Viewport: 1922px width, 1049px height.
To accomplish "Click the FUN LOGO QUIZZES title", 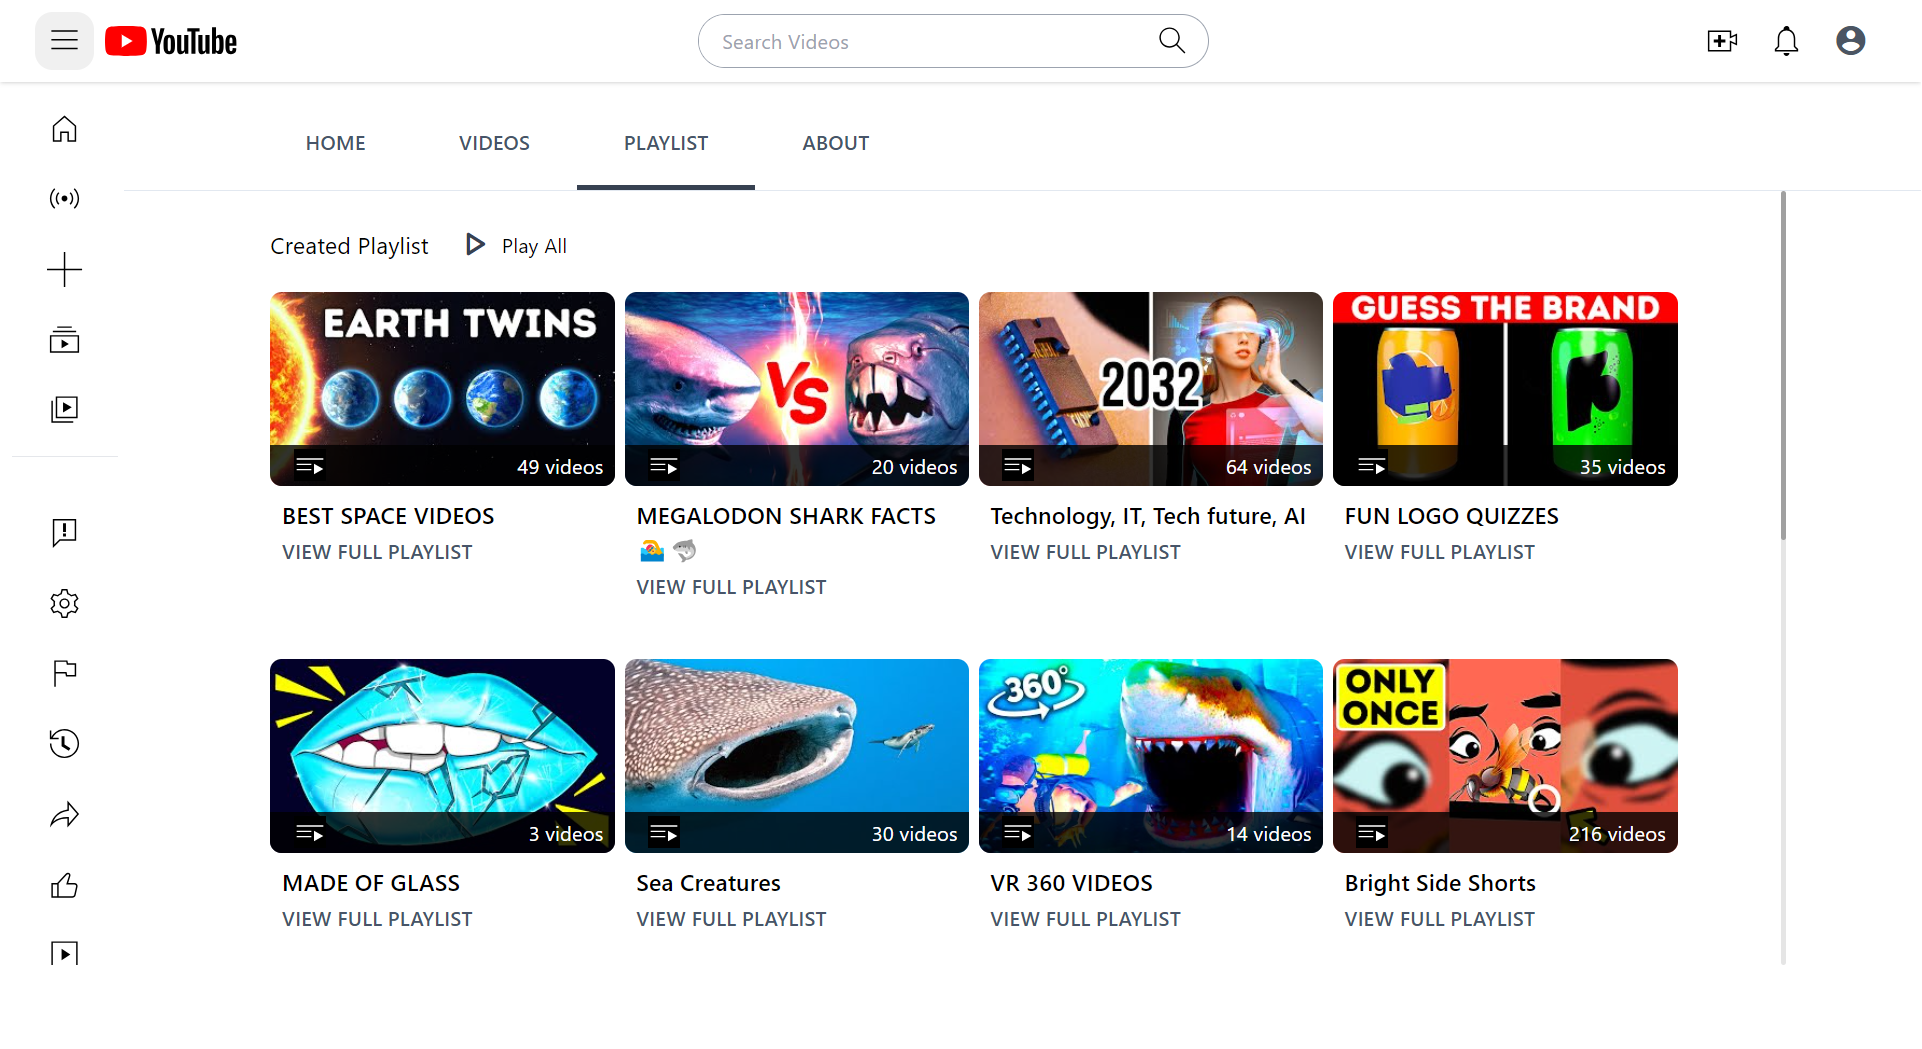I will pos(1451,516).
